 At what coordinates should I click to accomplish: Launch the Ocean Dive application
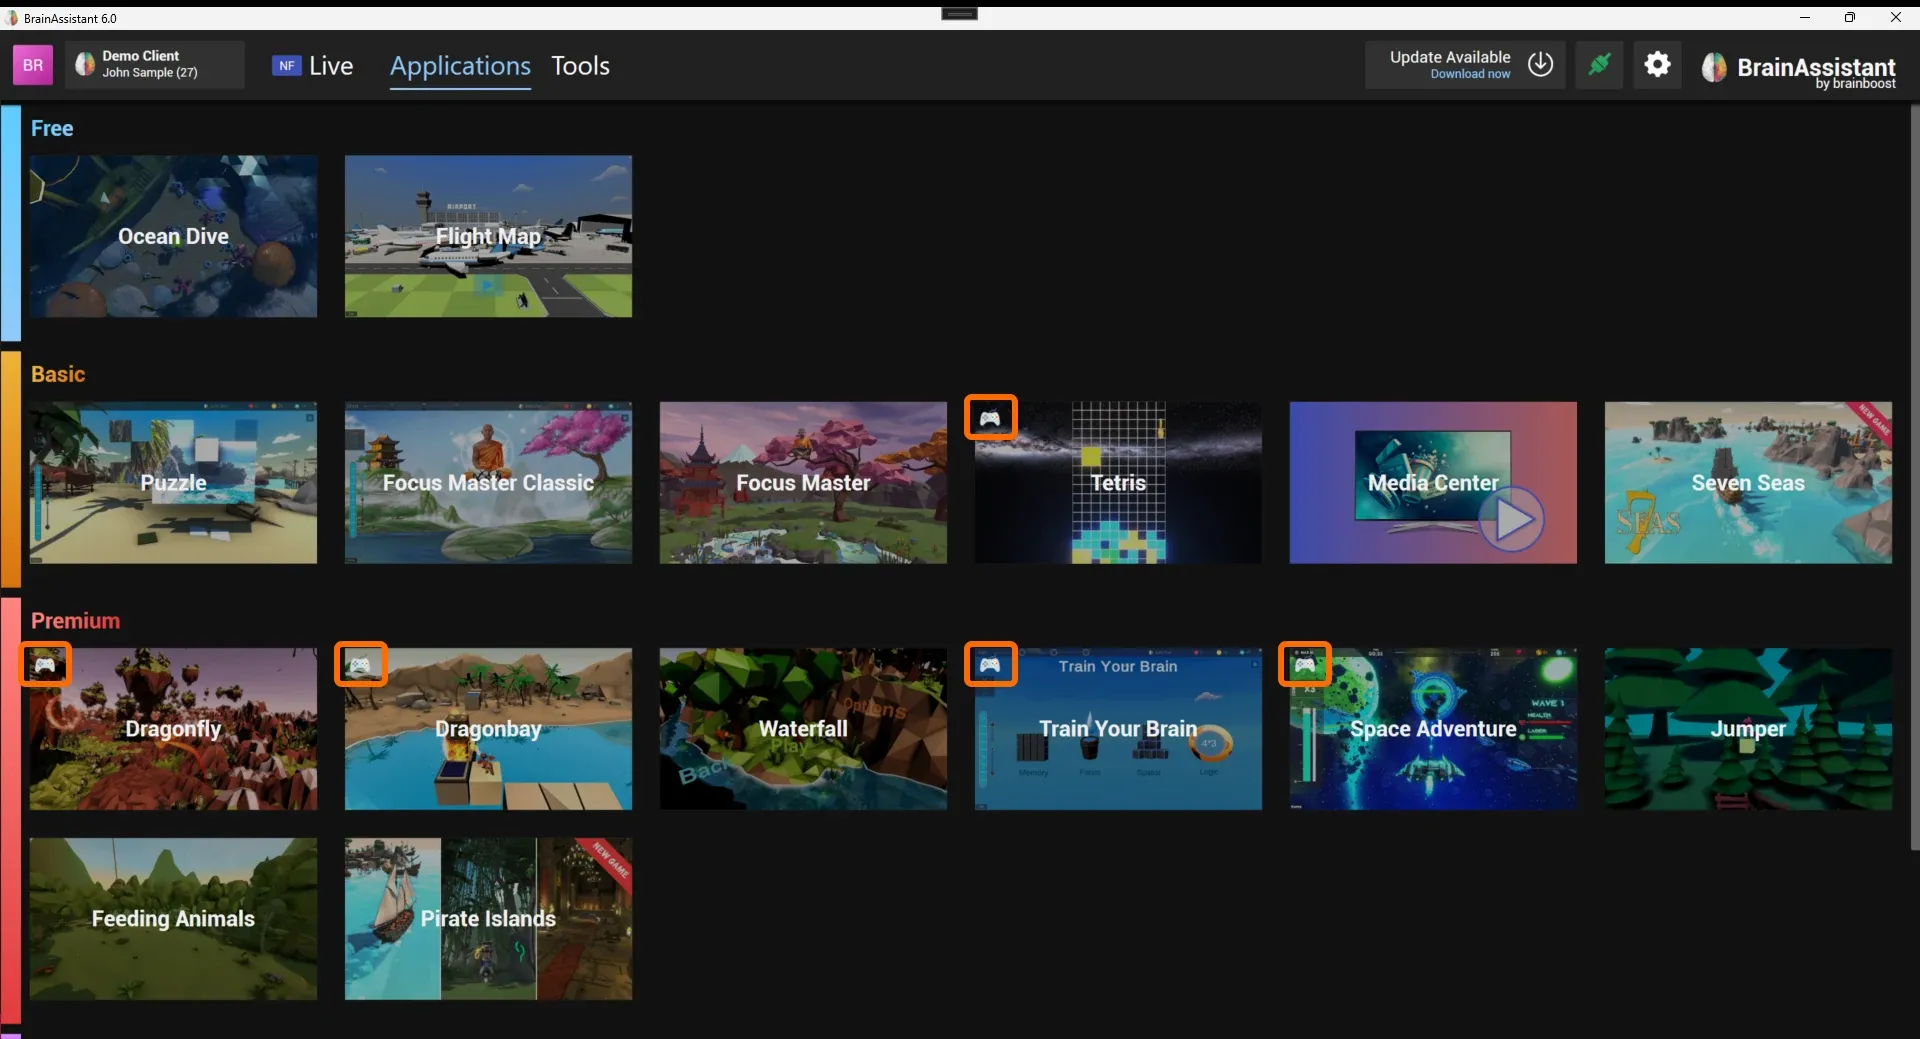(173, 236)
